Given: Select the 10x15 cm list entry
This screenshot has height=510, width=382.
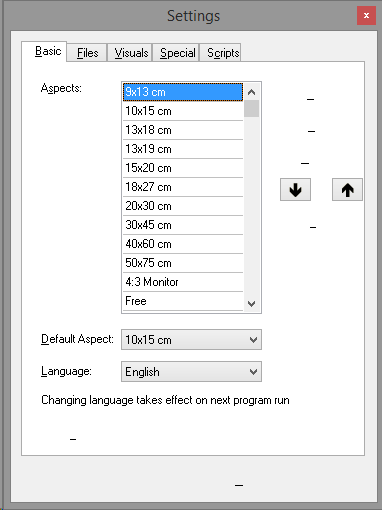Looking at the screenshot, I should (183, 111).
